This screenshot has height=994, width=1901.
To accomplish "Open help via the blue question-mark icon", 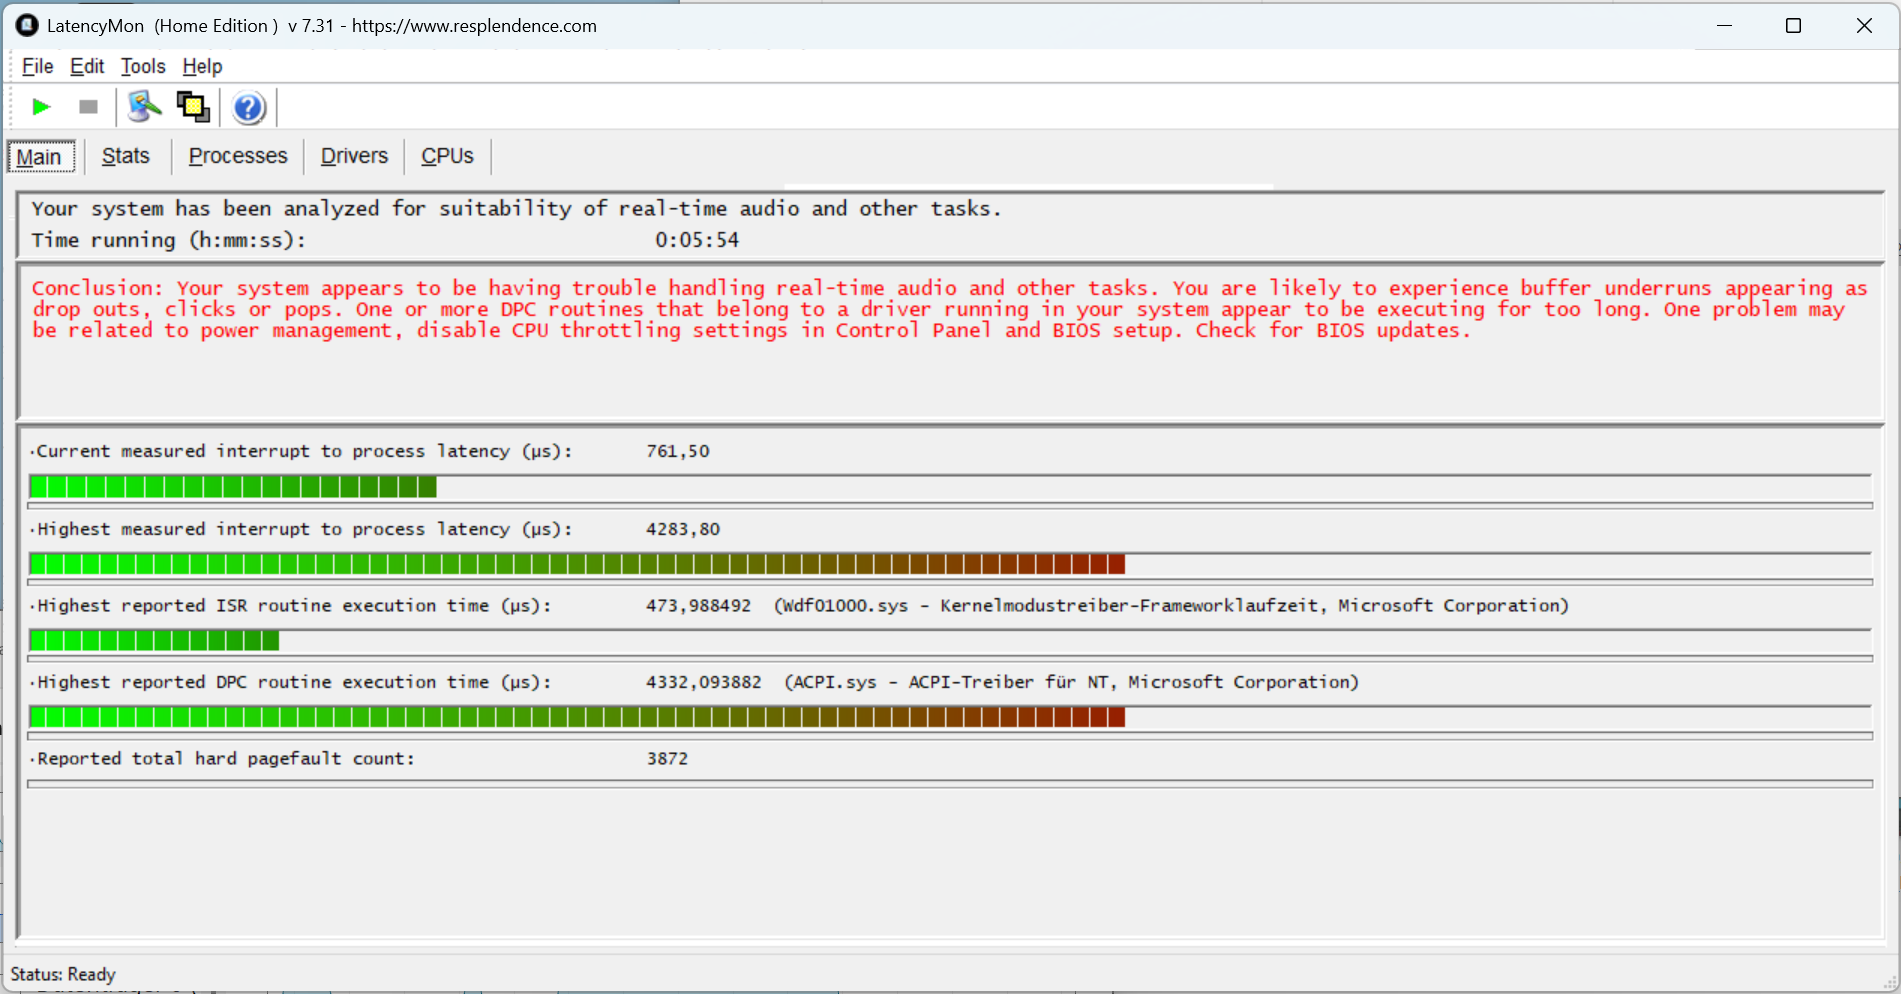I will 248,107.
